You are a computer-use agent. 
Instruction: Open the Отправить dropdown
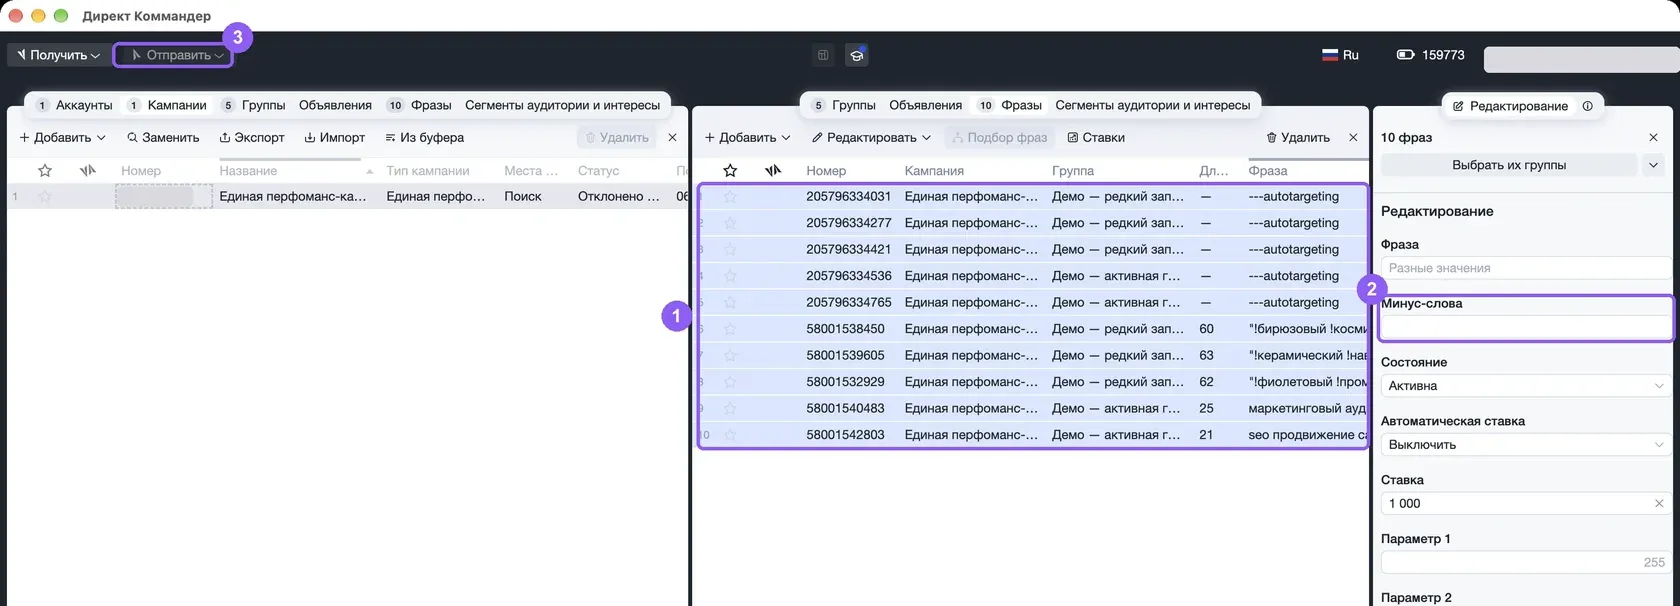(x=173, y=55)
